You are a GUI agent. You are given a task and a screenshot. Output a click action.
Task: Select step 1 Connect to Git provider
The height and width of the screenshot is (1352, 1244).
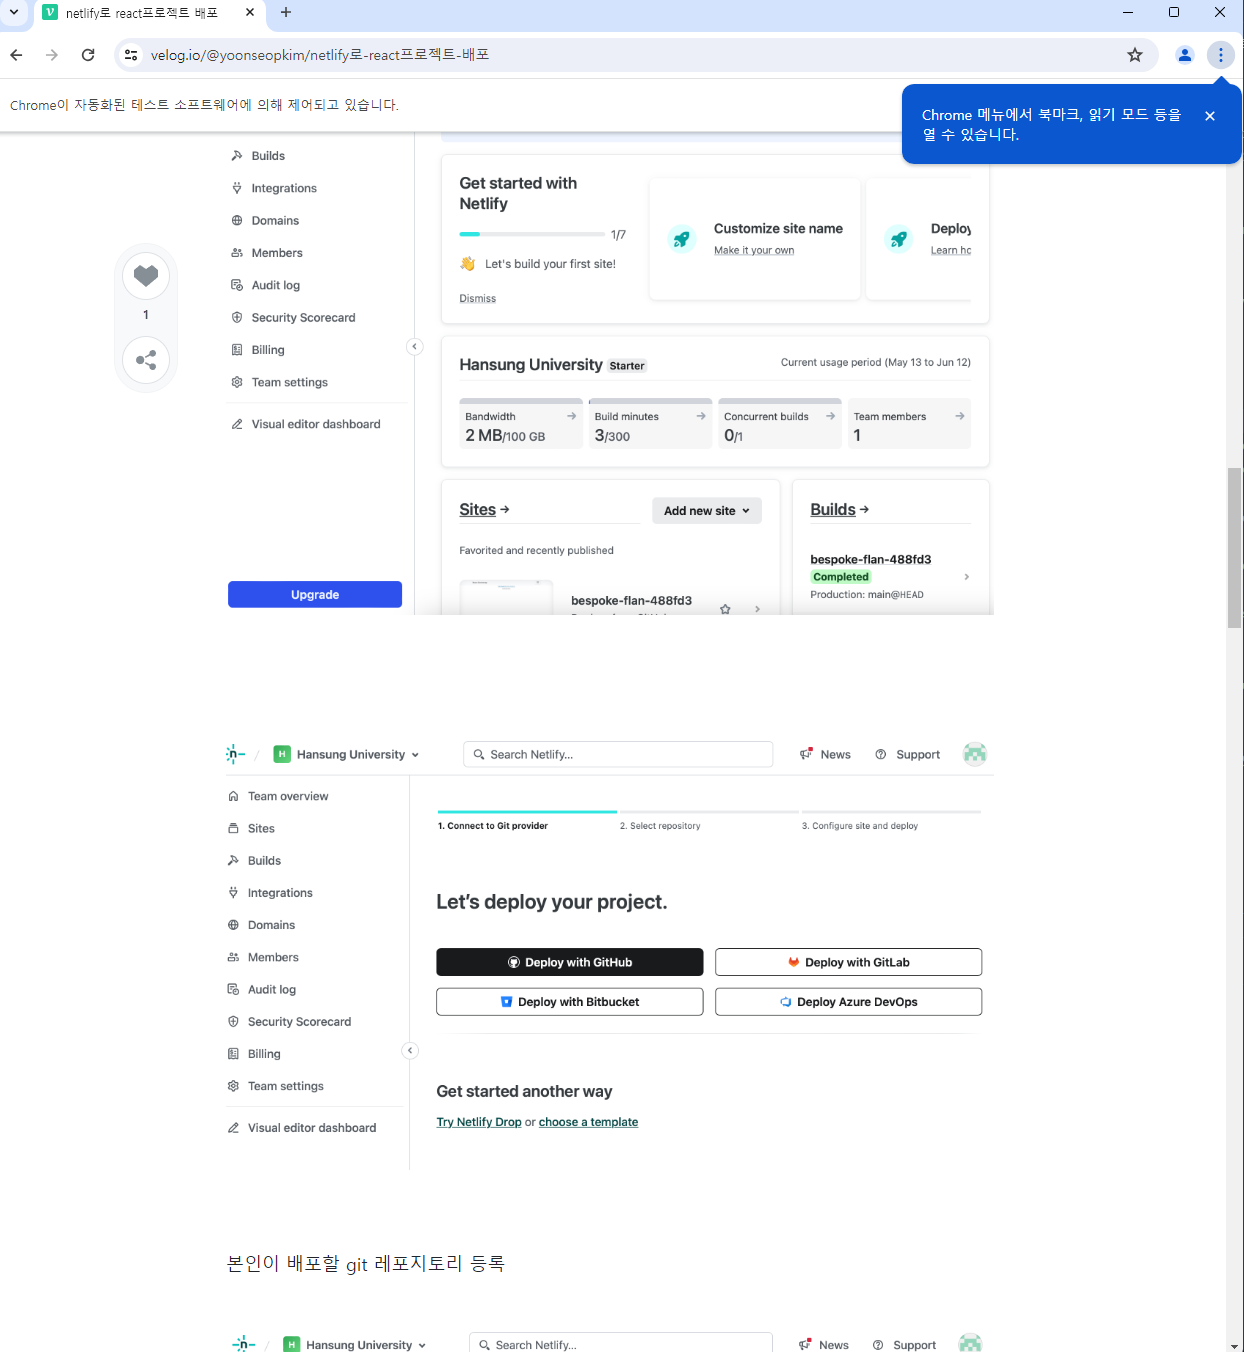[493, 826]
